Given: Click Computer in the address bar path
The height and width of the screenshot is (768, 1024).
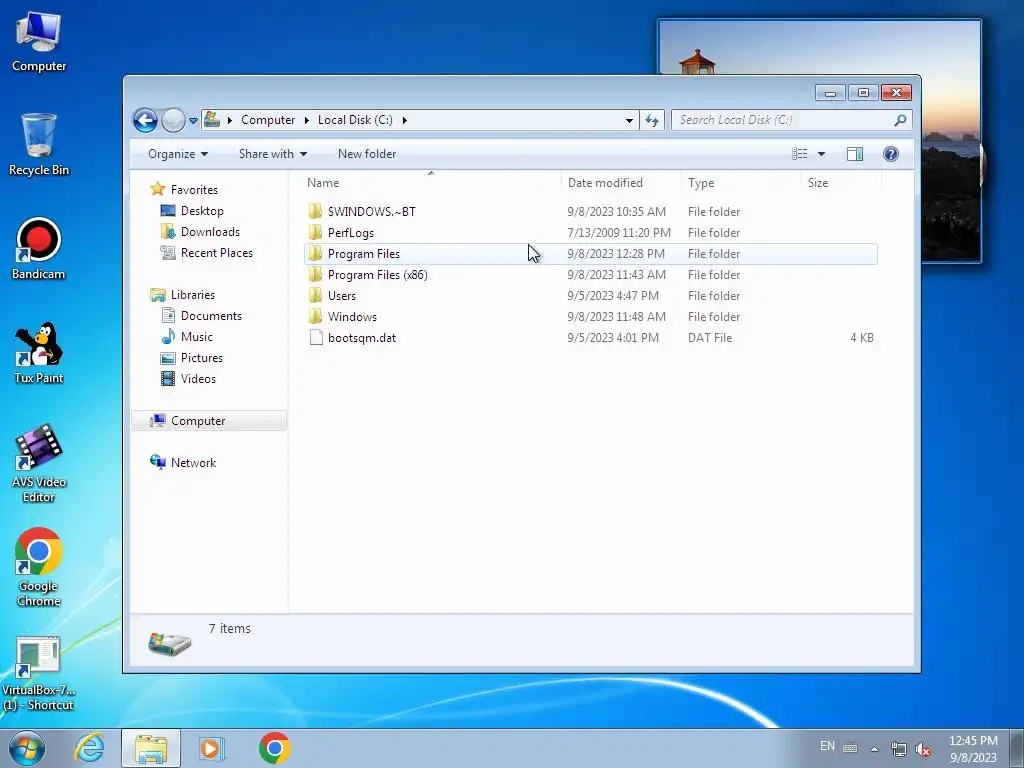Looking at the screenshot, I should 268,120.
